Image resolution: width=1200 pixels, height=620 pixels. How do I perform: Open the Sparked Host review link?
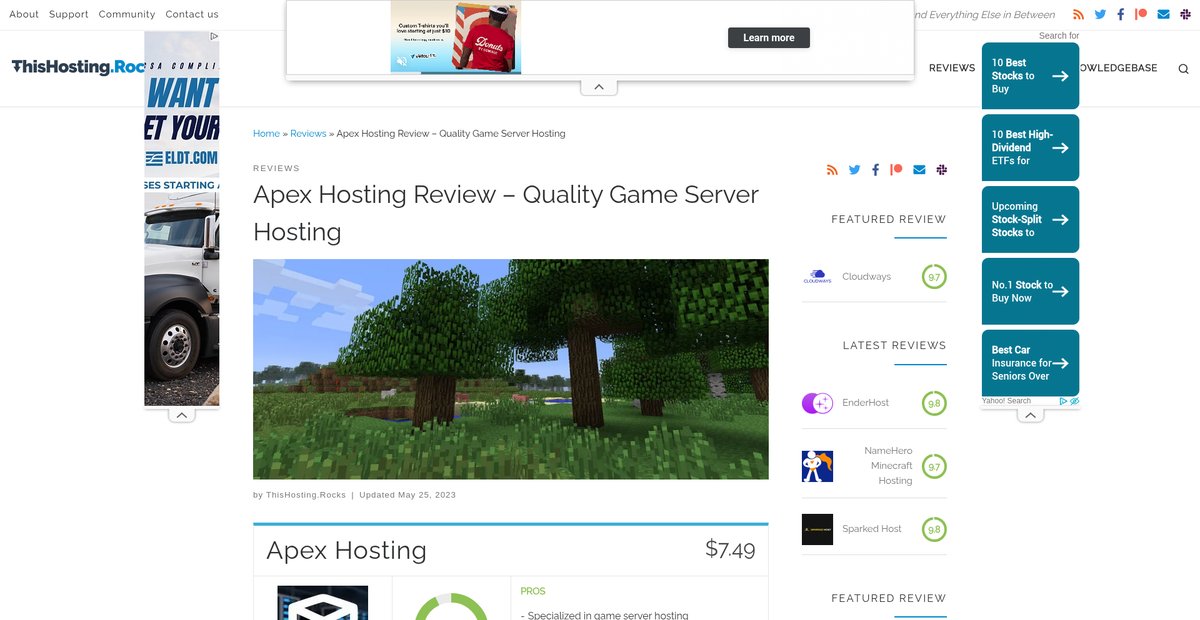[x=872, y=529]
